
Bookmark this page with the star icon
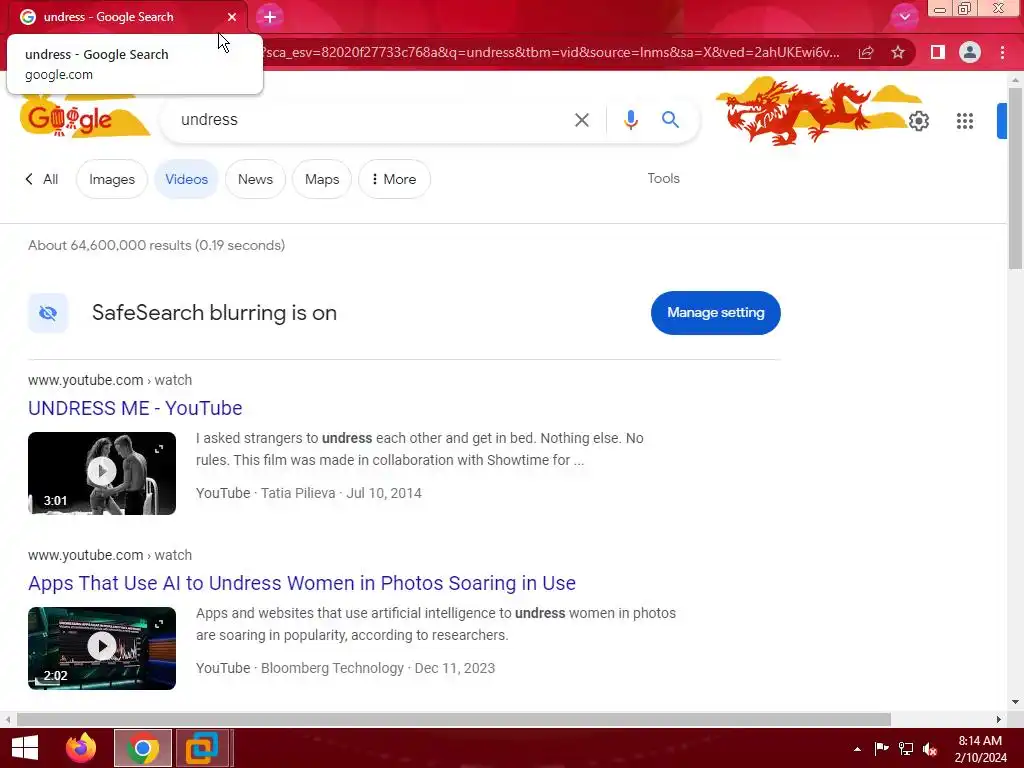point(898,52)
